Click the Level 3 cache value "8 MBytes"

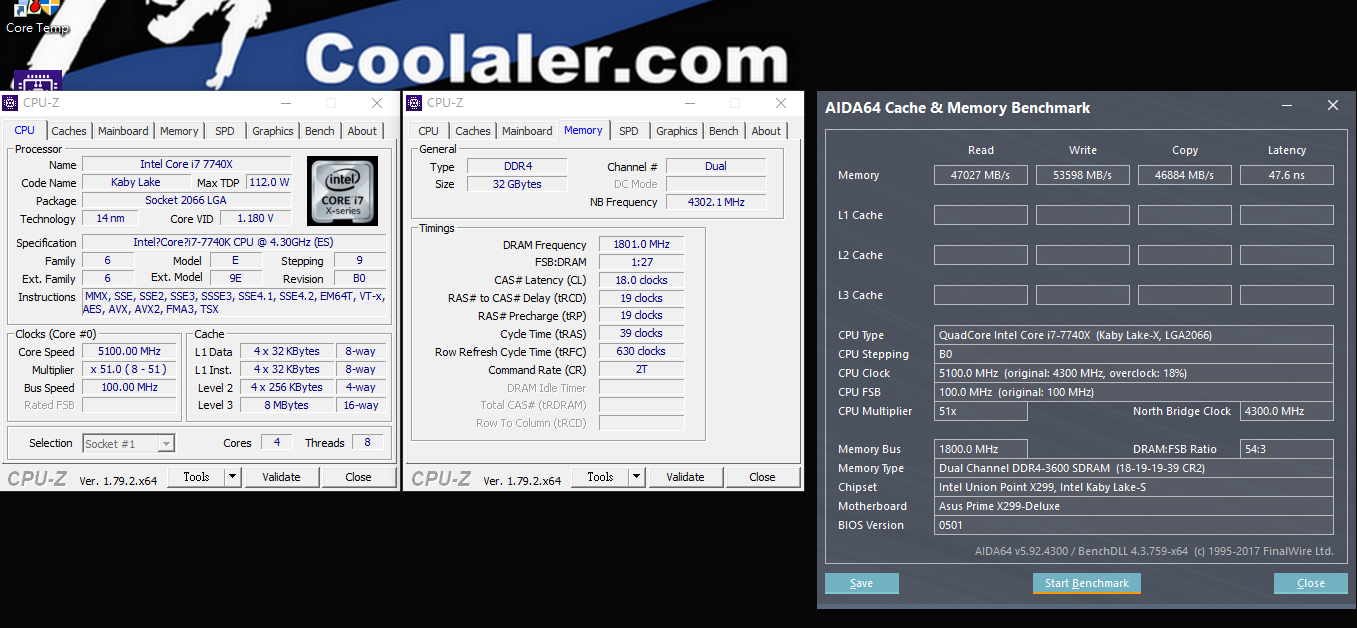coord(287,405)
